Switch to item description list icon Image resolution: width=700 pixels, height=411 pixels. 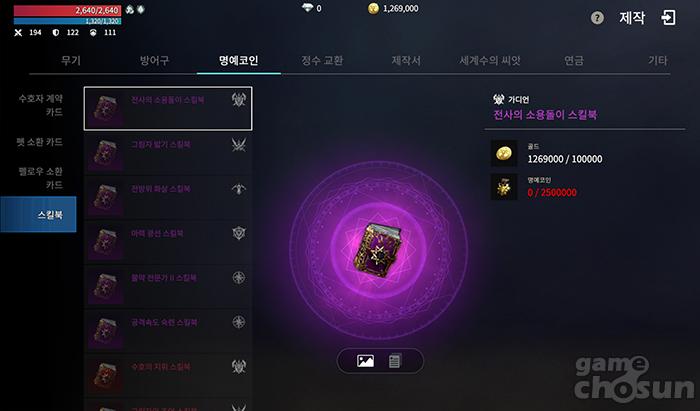tap(395, 361)
